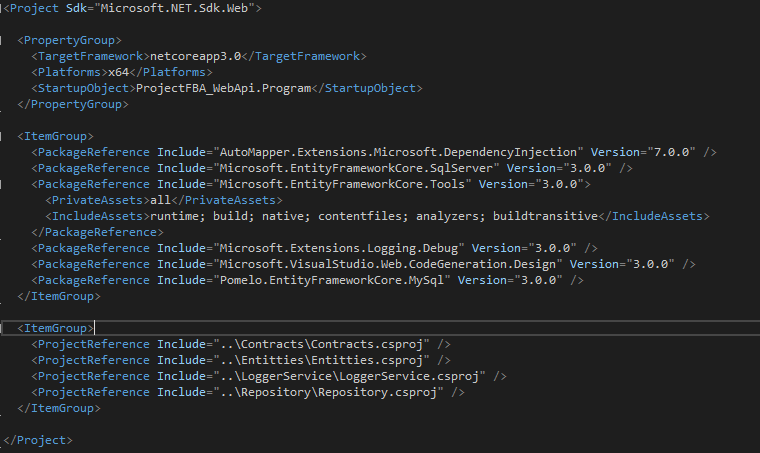760x453 pixels.
Task: Click the ..\Repository\Repository.csproj reference path
Action: [x=328, y=392]
